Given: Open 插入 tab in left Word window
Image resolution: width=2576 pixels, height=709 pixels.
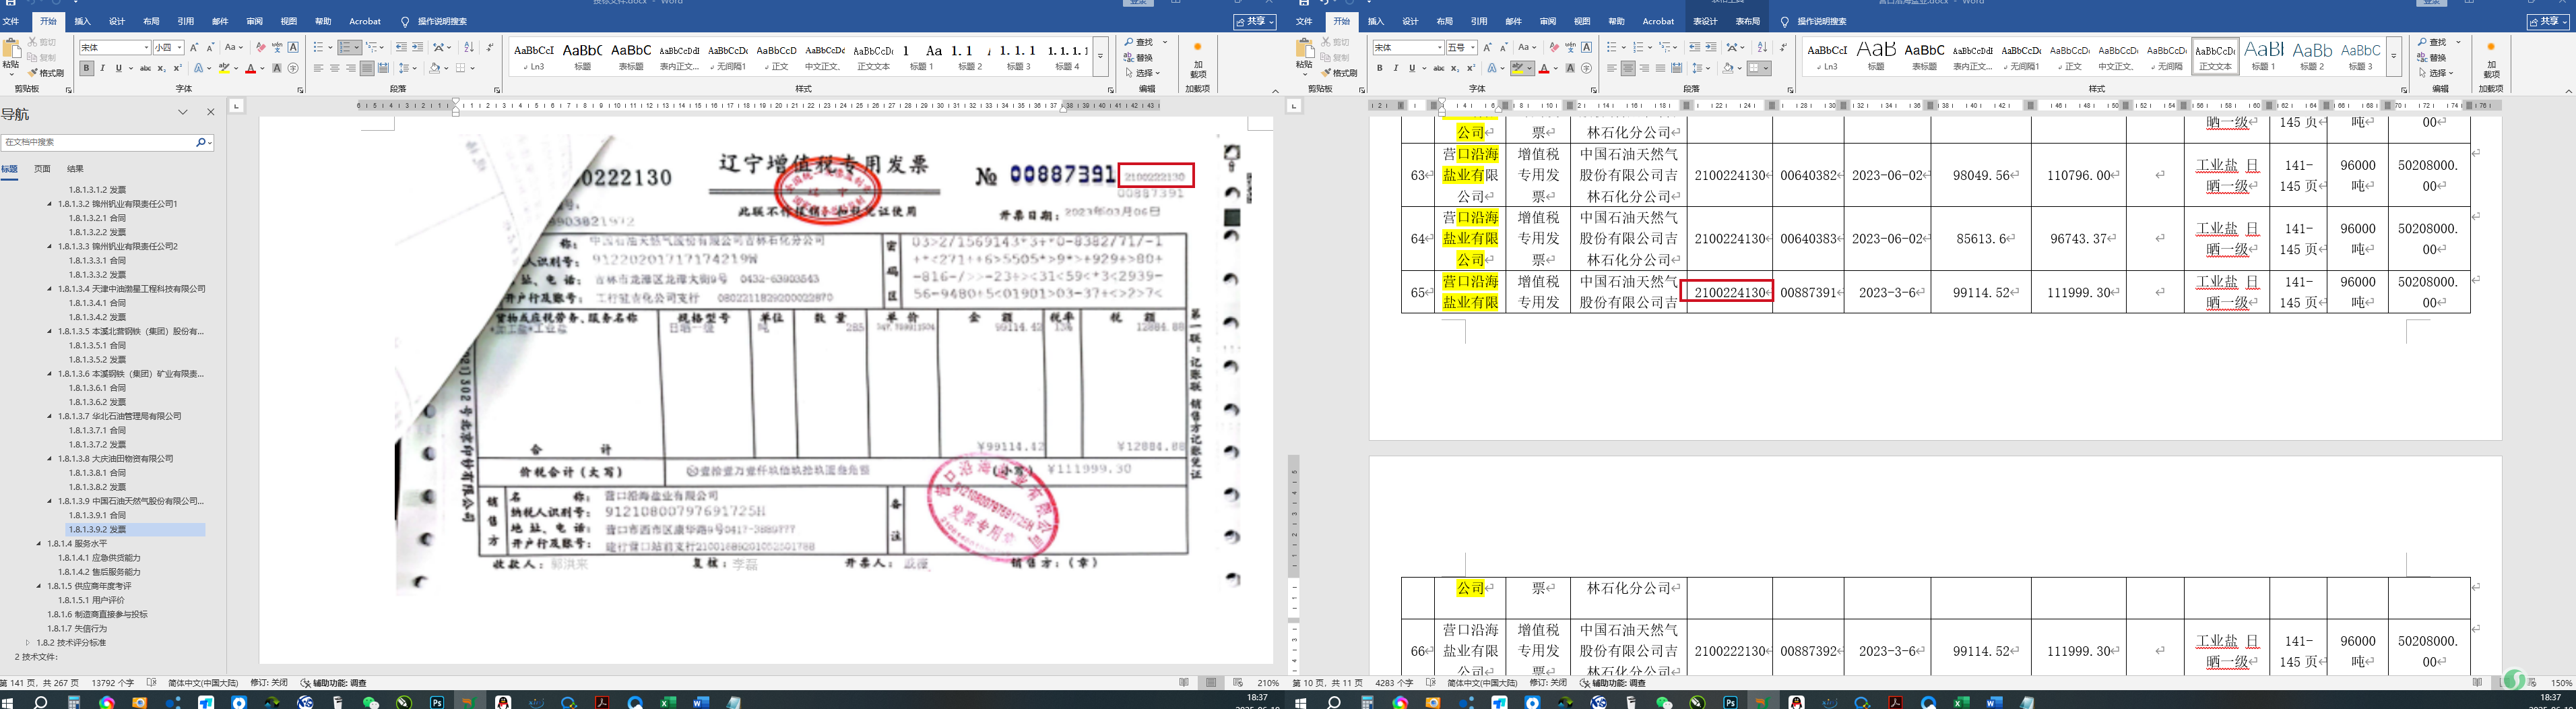Looking at the screenshot, I should click(82, 21).
